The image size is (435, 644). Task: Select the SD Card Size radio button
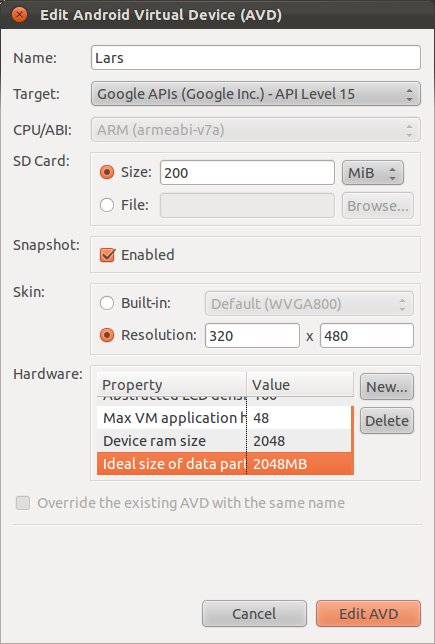(x=107, y=172)
